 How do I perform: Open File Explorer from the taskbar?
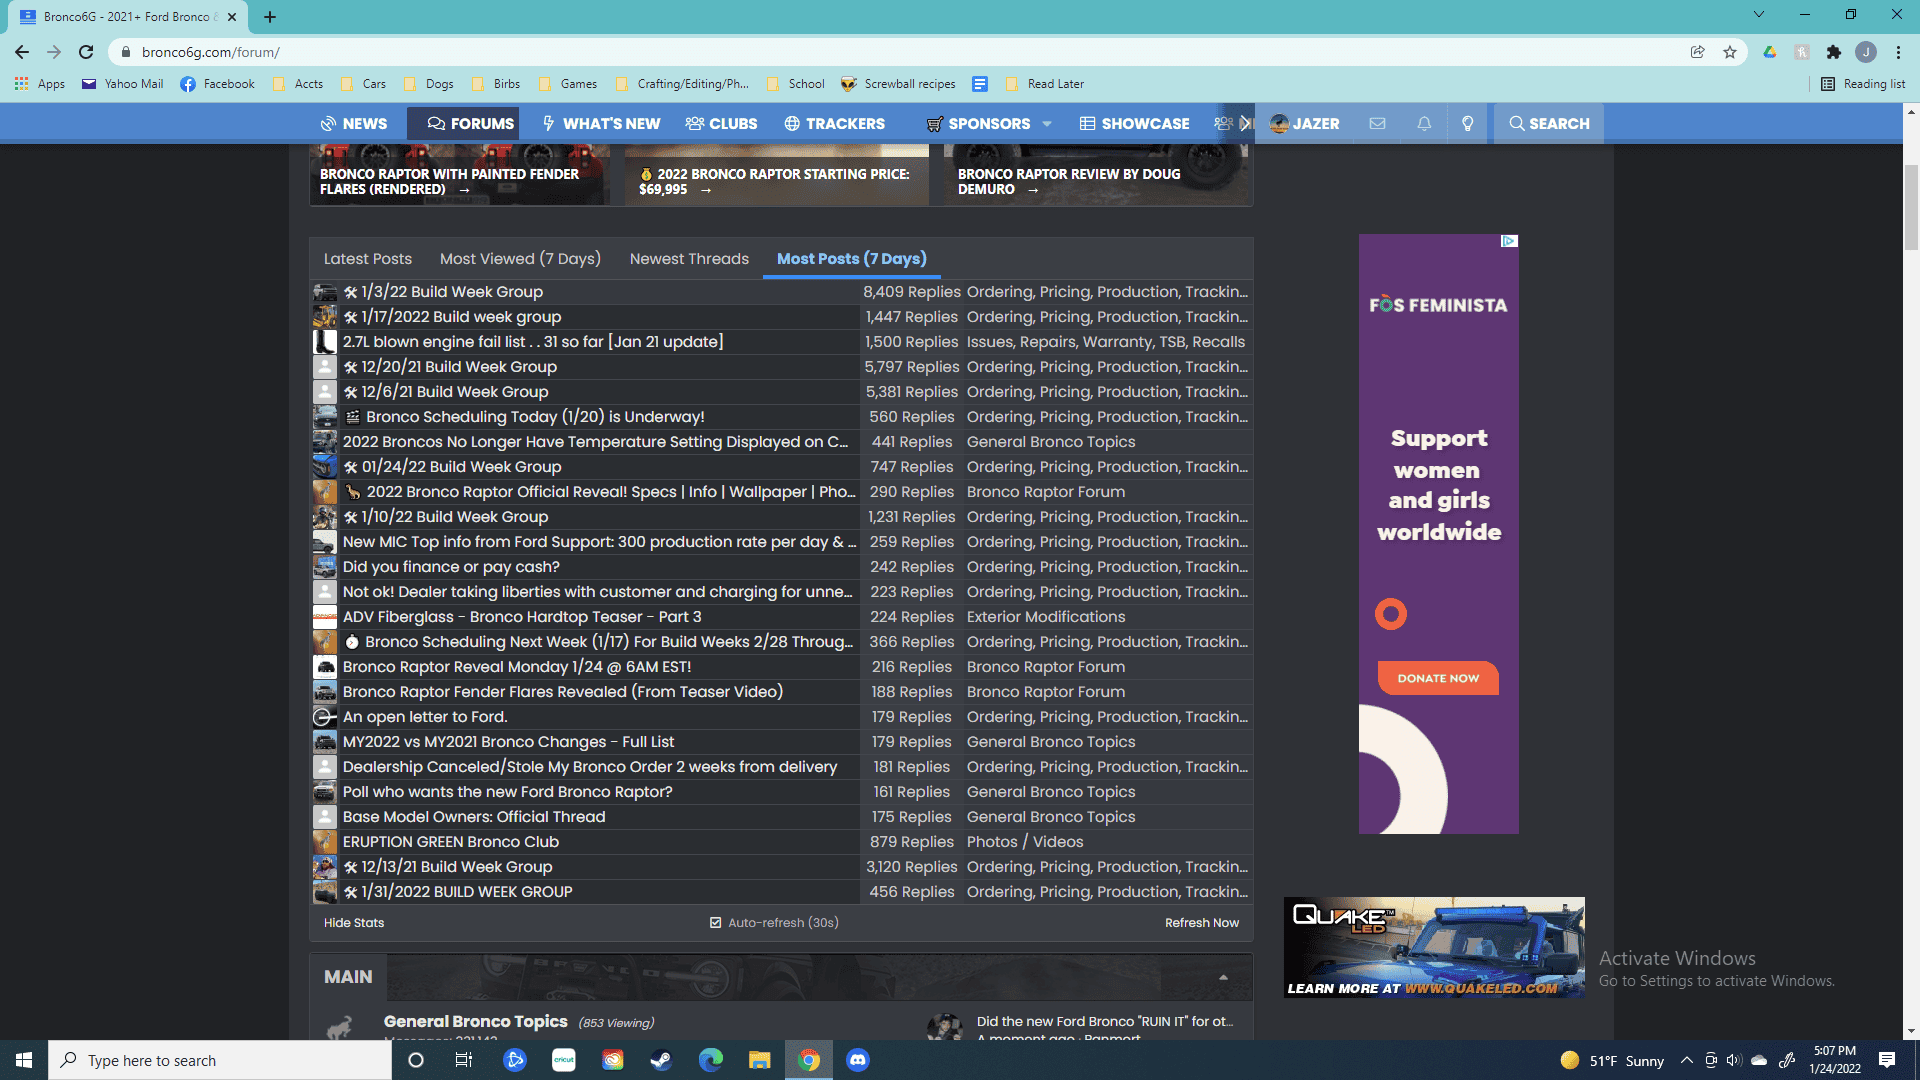(x=760, y=1060)
